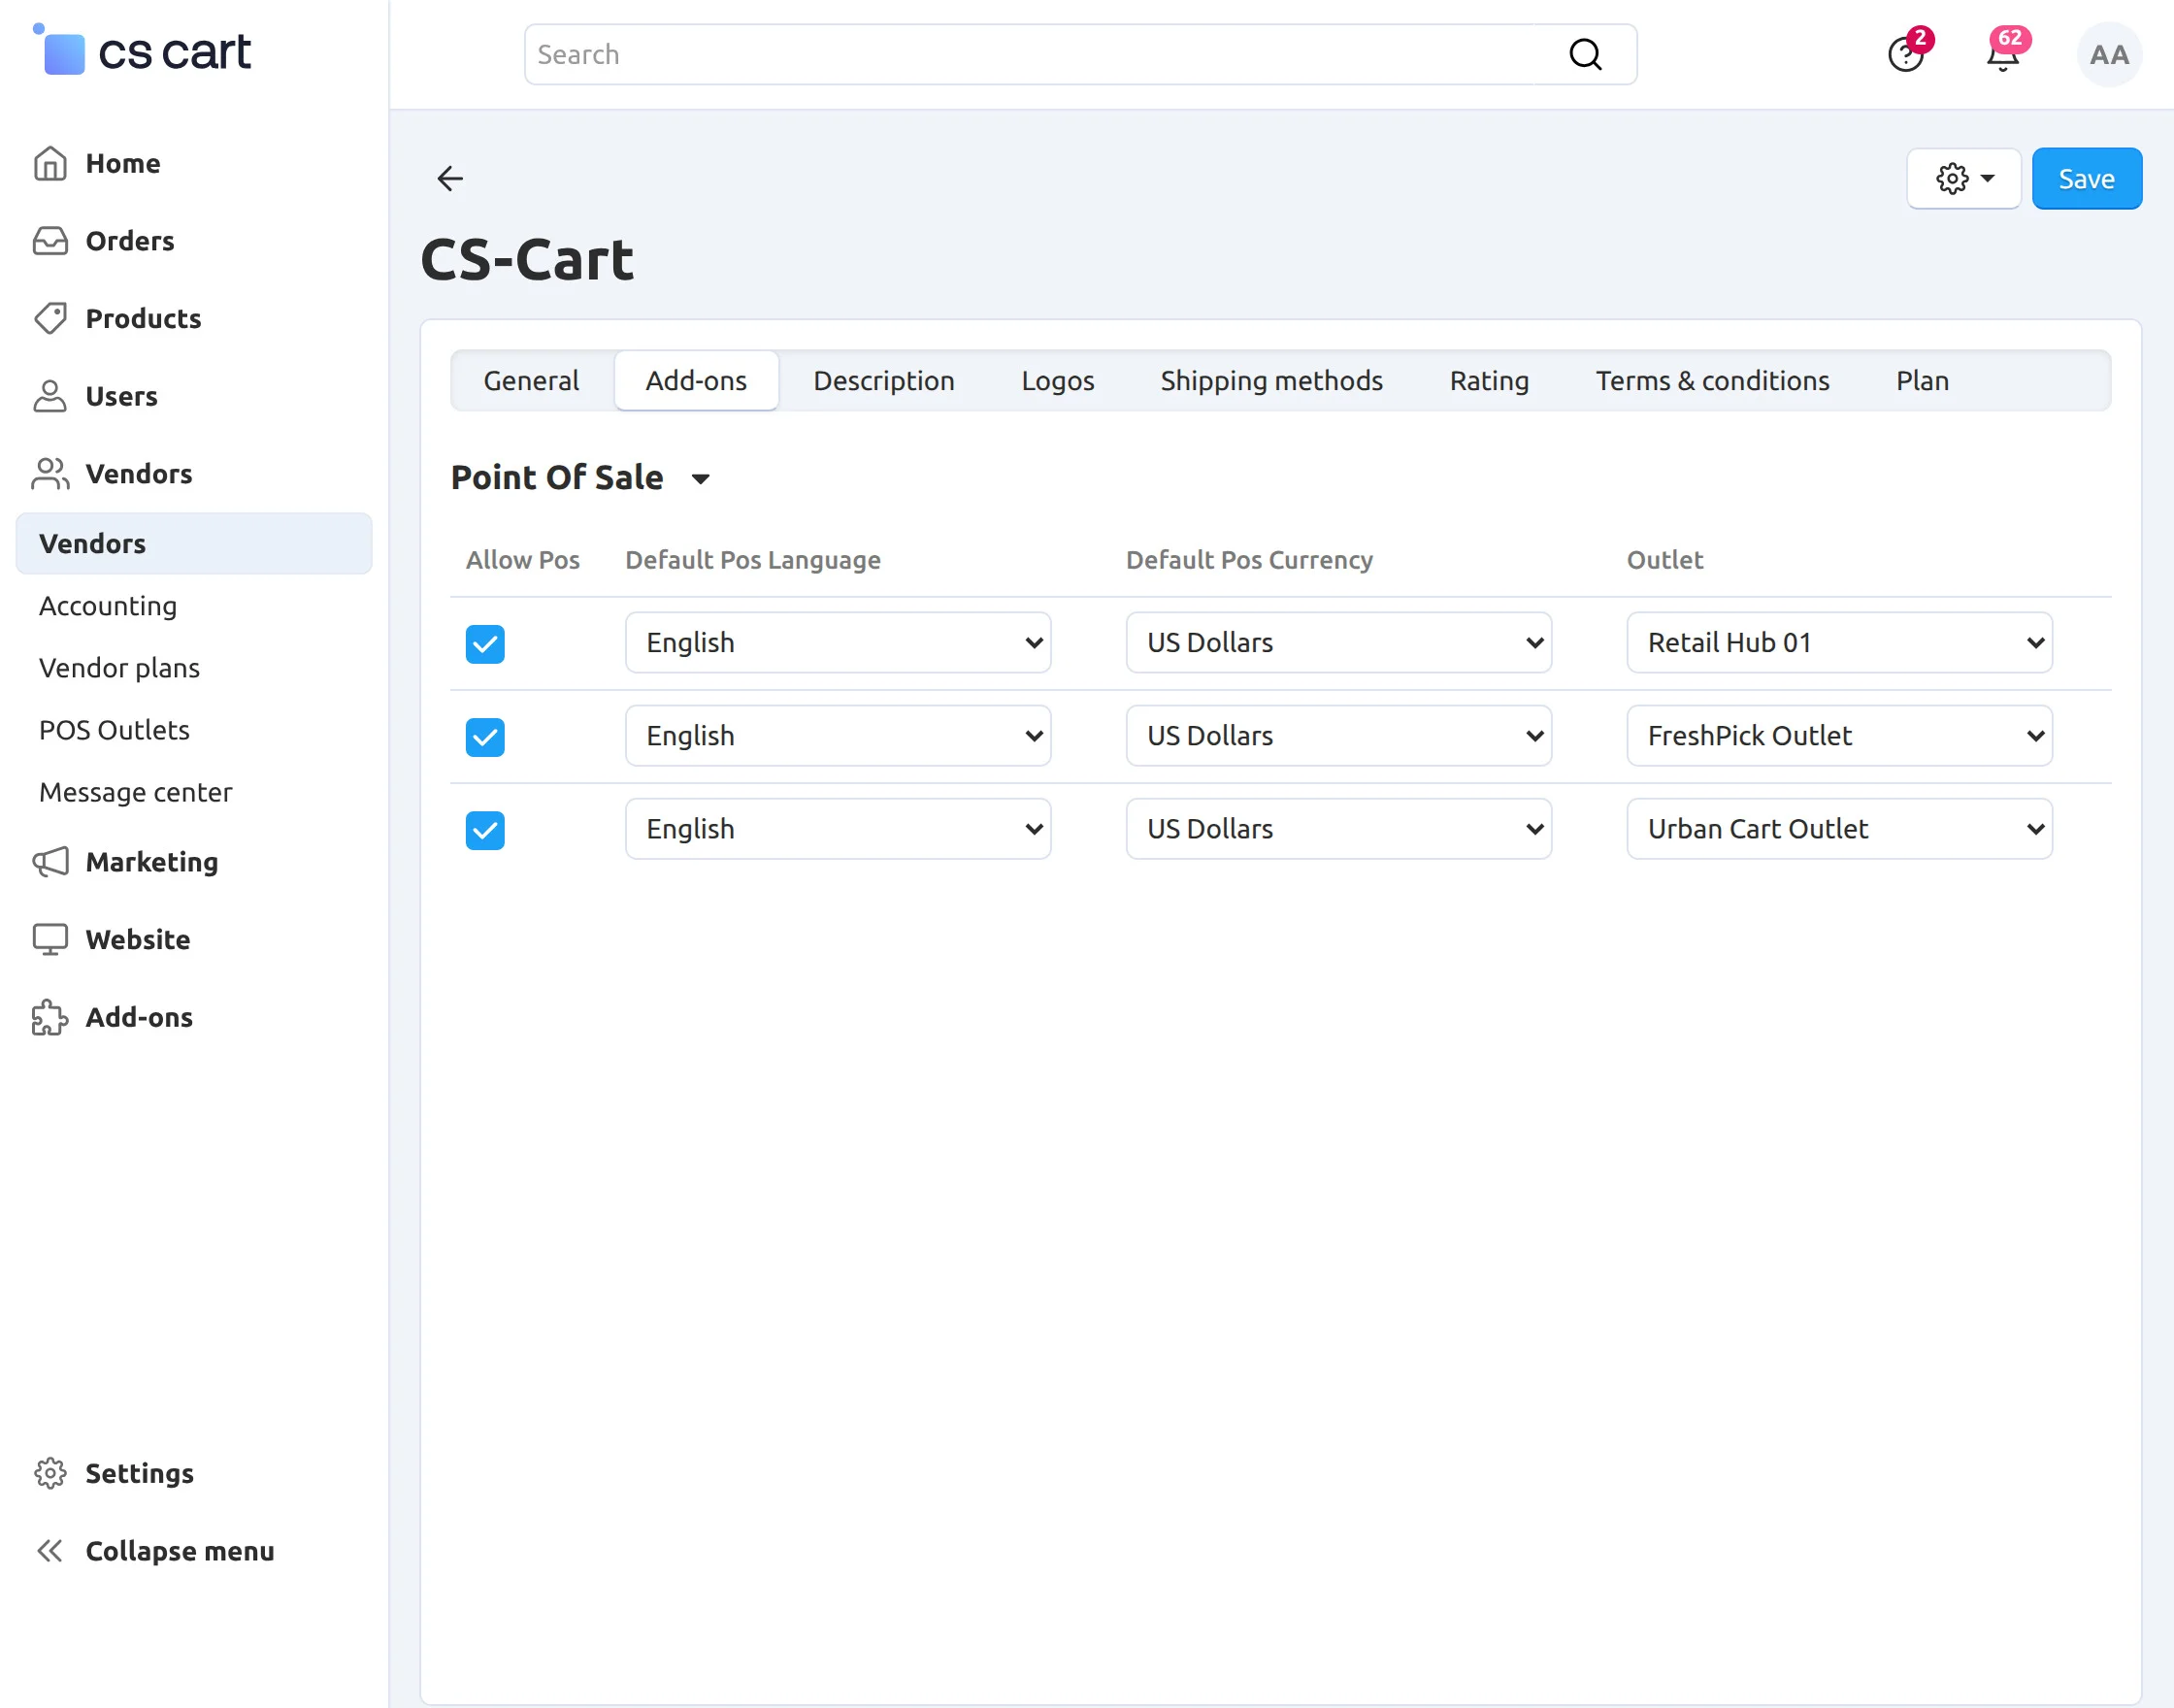Screen dimensions: 2174x1708
Task: Expand the Point Of Sale dropdown arrow
Action: pos(701,479)
